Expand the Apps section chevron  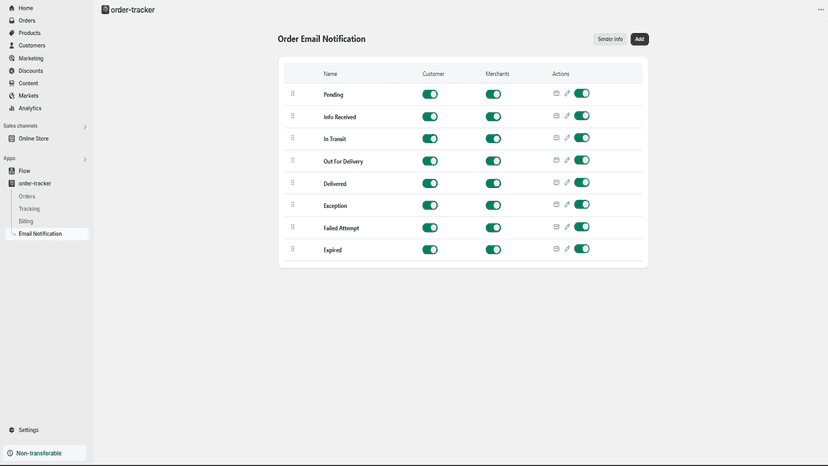click(85, 159)
